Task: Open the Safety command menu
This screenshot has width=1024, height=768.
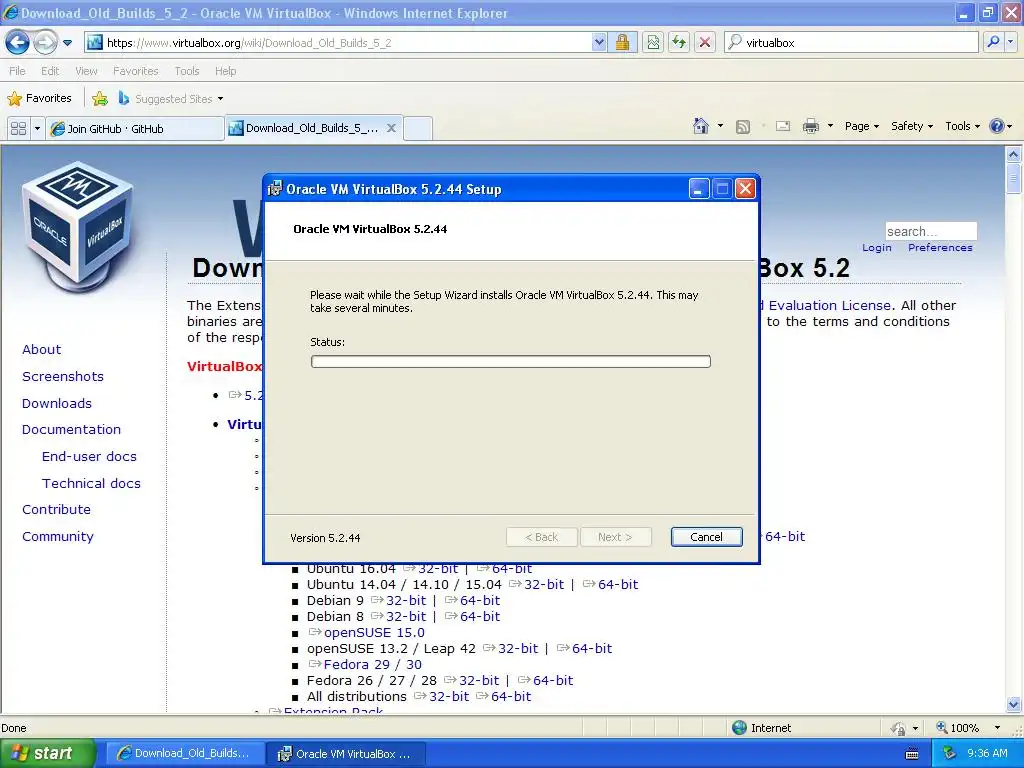Action: click(912, 126)
